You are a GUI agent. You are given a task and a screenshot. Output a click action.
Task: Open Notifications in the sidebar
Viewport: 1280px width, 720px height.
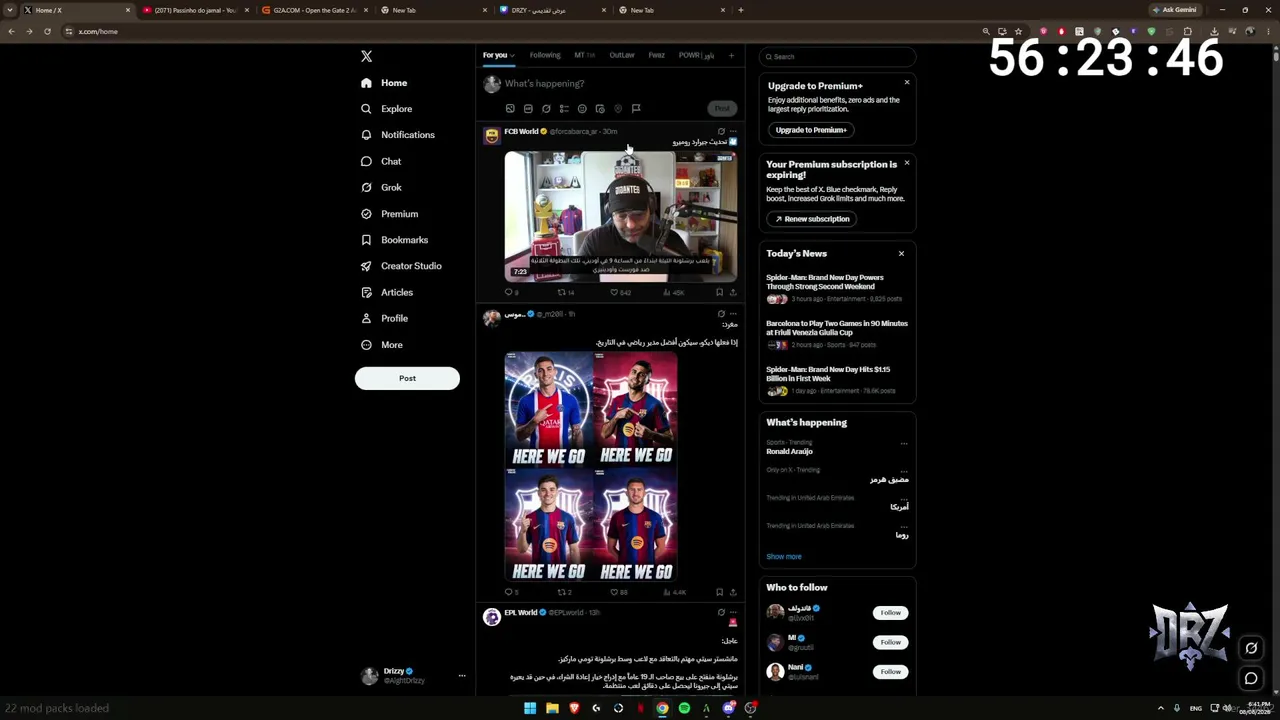pyautogui.click(x=397, y=135)
